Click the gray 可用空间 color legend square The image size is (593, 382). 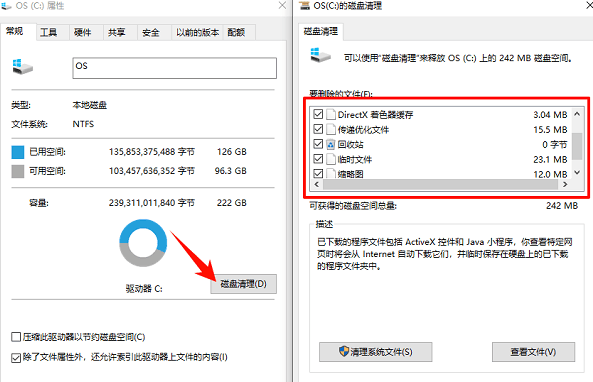click(18, 171)
